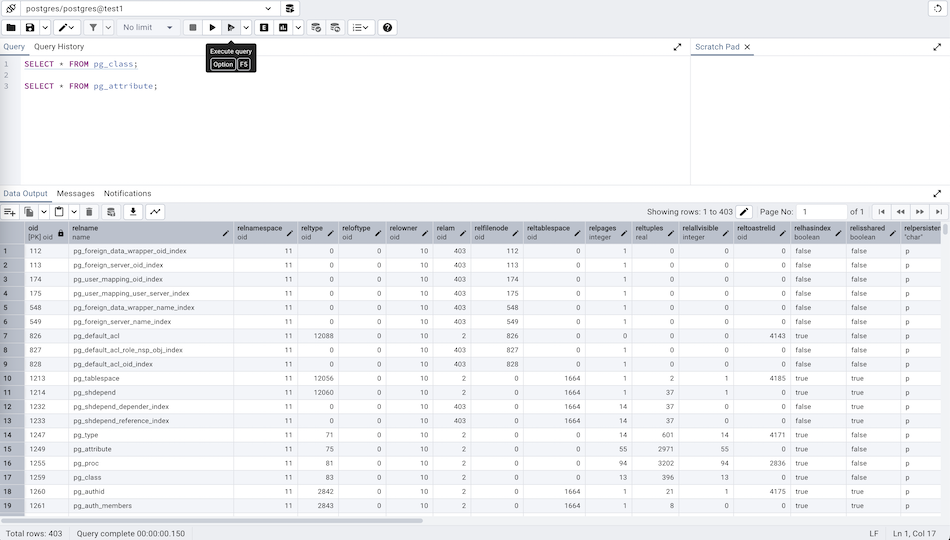Close the Scratch Pad panel
Screen dimensions: 950x540
click(x=747, y=47)
